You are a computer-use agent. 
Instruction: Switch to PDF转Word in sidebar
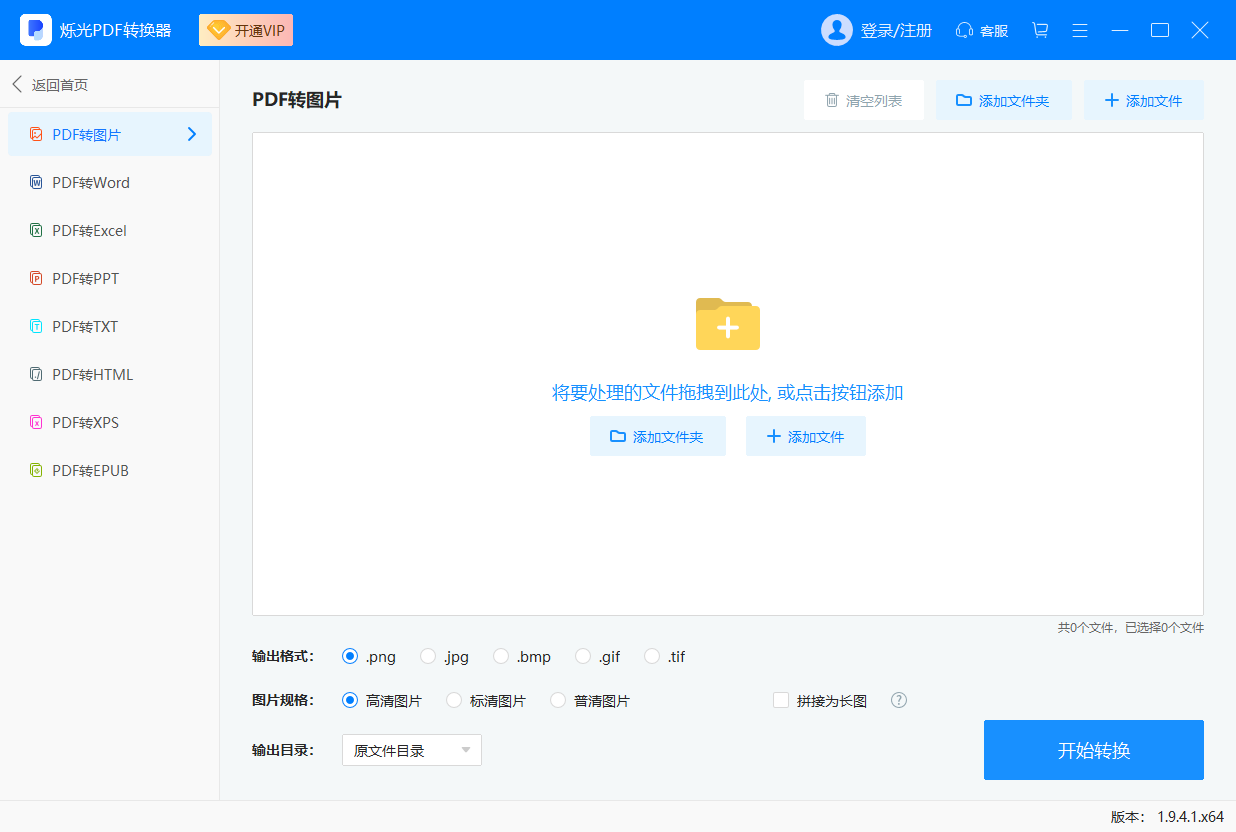click(x=90, y=182)
